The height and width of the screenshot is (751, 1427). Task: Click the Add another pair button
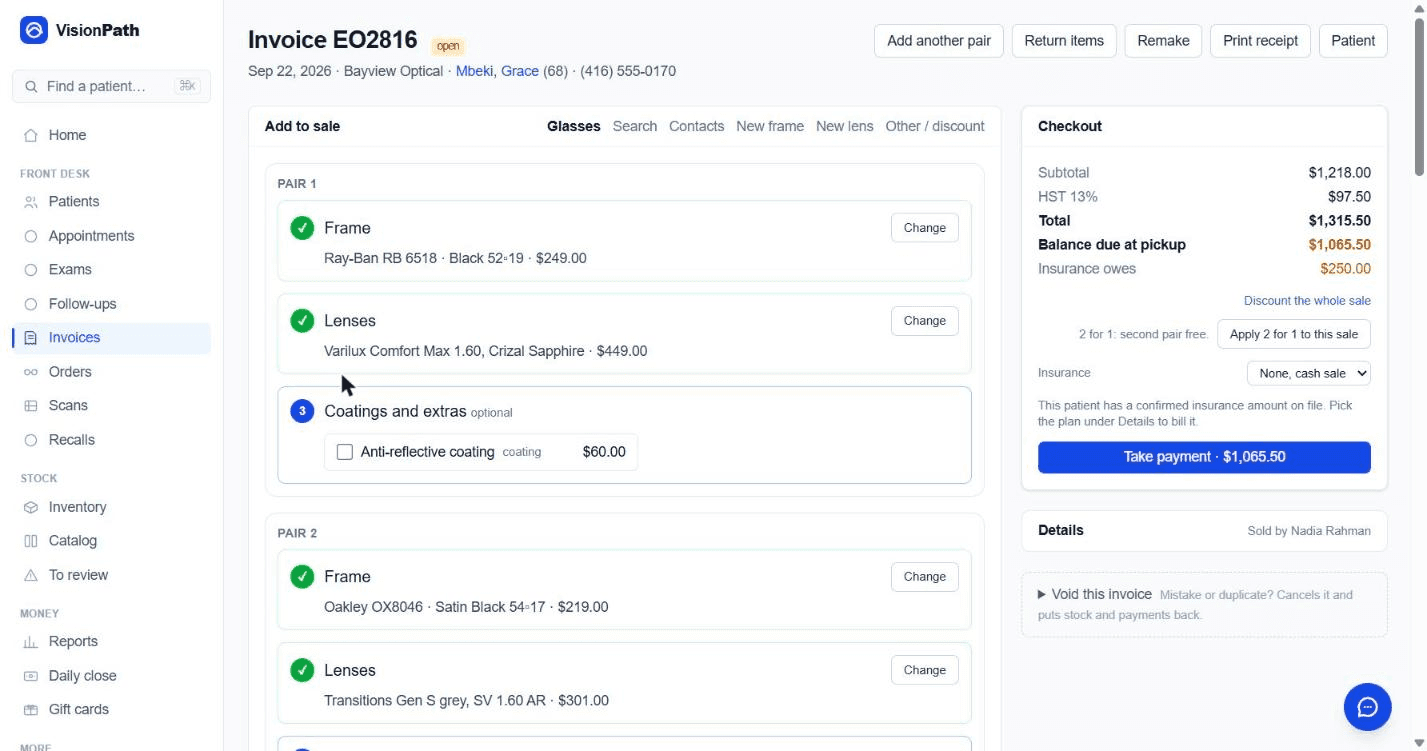(x=939, y=41)
